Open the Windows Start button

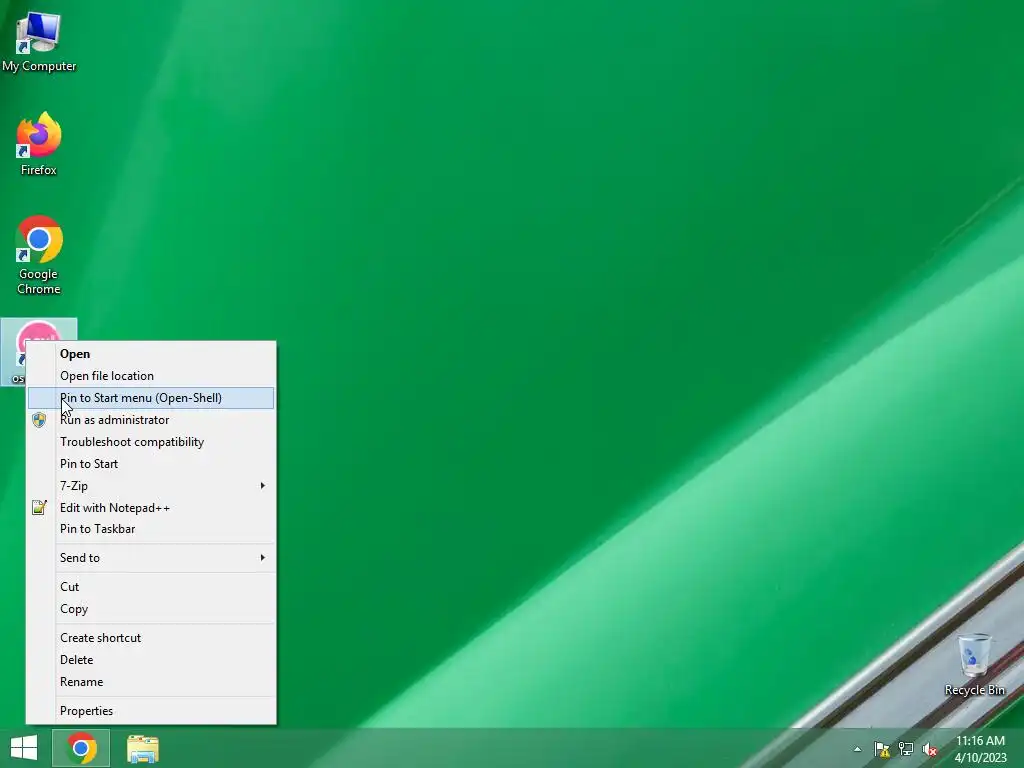pyautogui.click(x=24, y=748)
